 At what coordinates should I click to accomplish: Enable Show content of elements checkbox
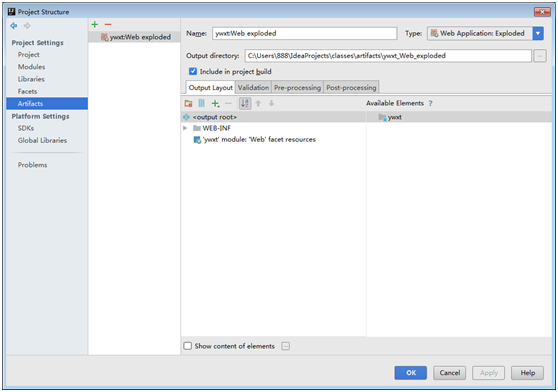tap(188, 346)
